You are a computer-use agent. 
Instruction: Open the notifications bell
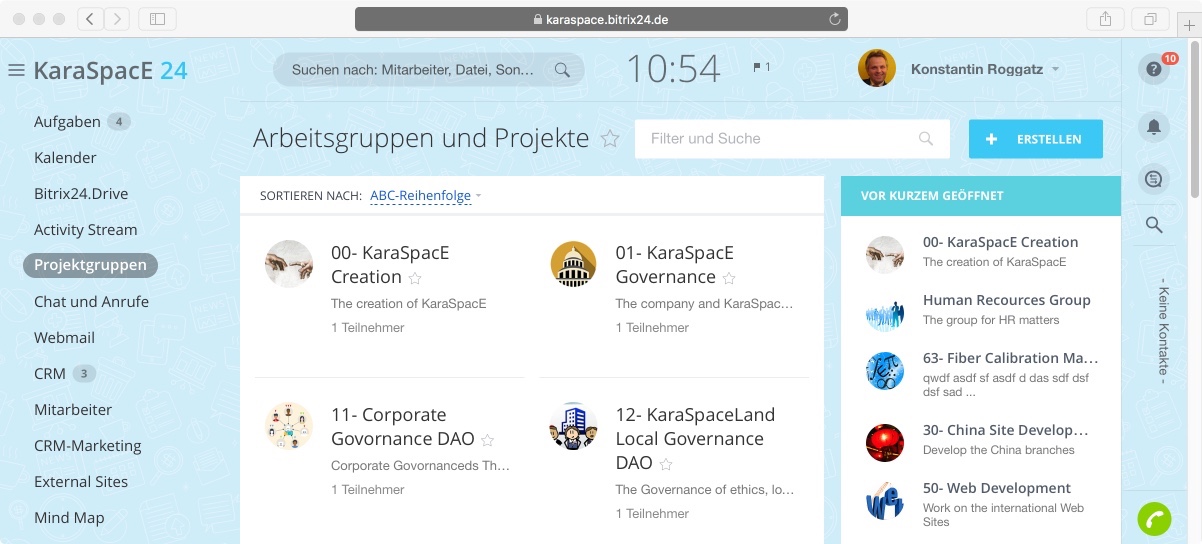1154,126
